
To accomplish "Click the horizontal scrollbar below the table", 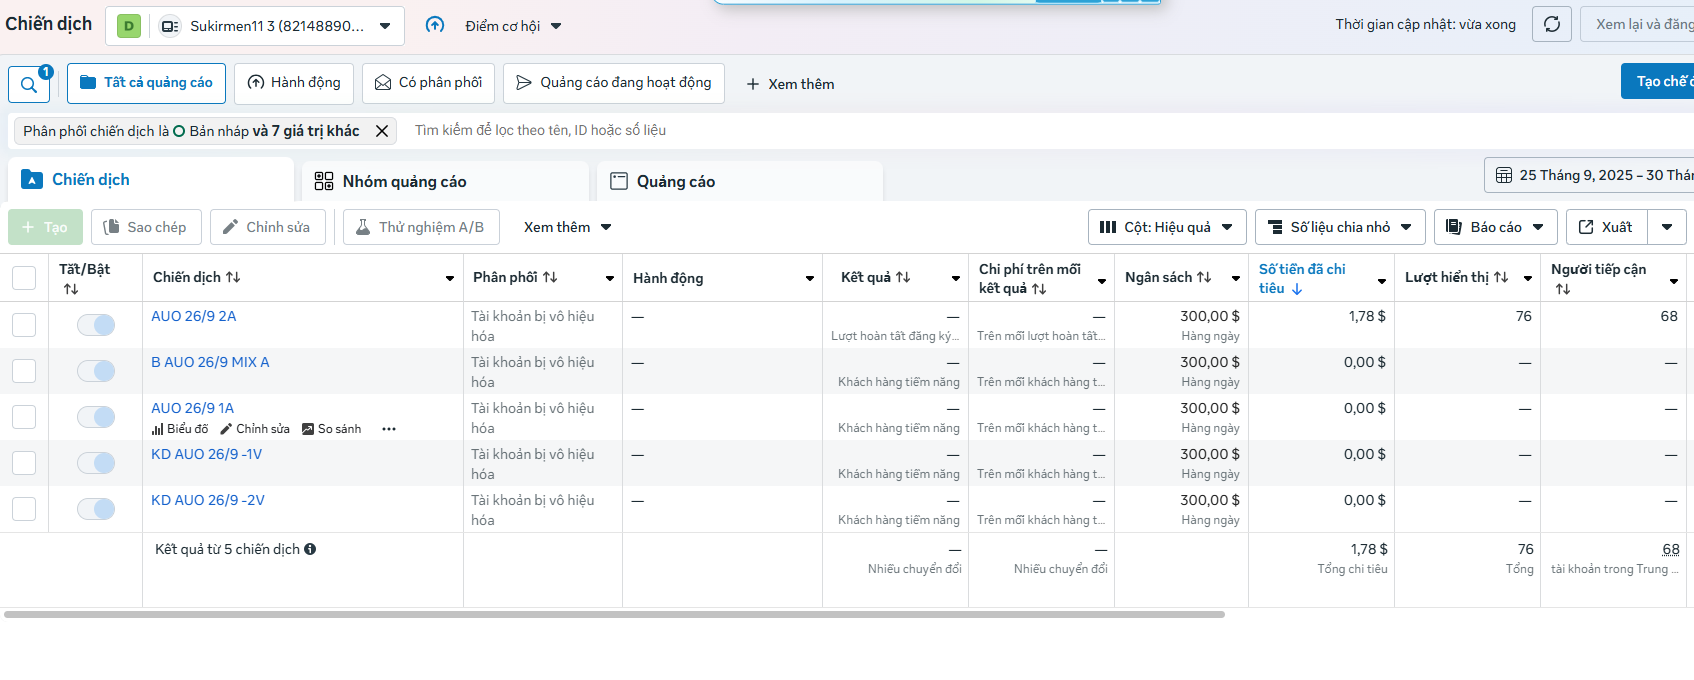I will coord(614,615).
